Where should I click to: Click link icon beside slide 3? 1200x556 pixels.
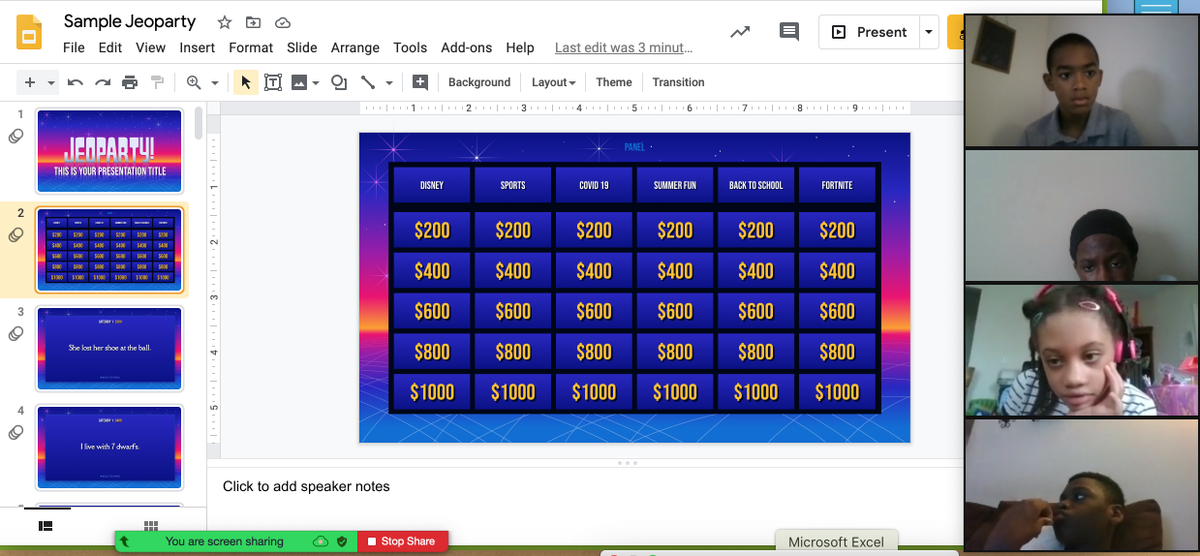tap(15, 334)
